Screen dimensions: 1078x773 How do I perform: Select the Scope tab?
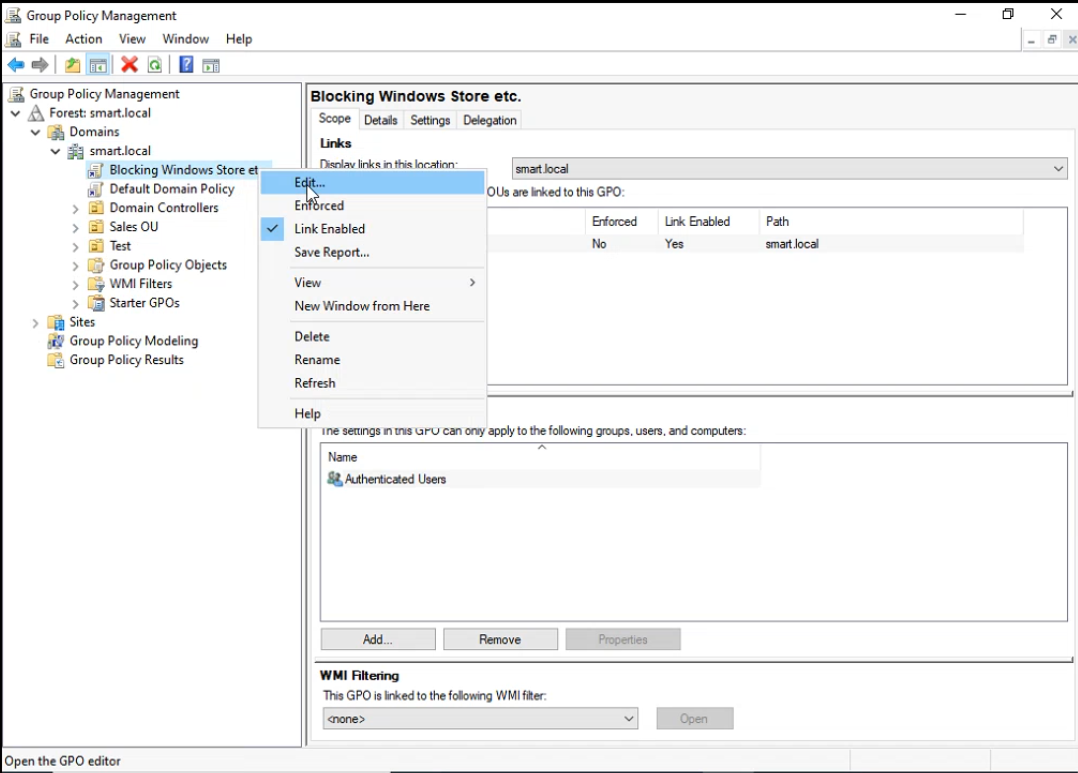tap(335, 118)
